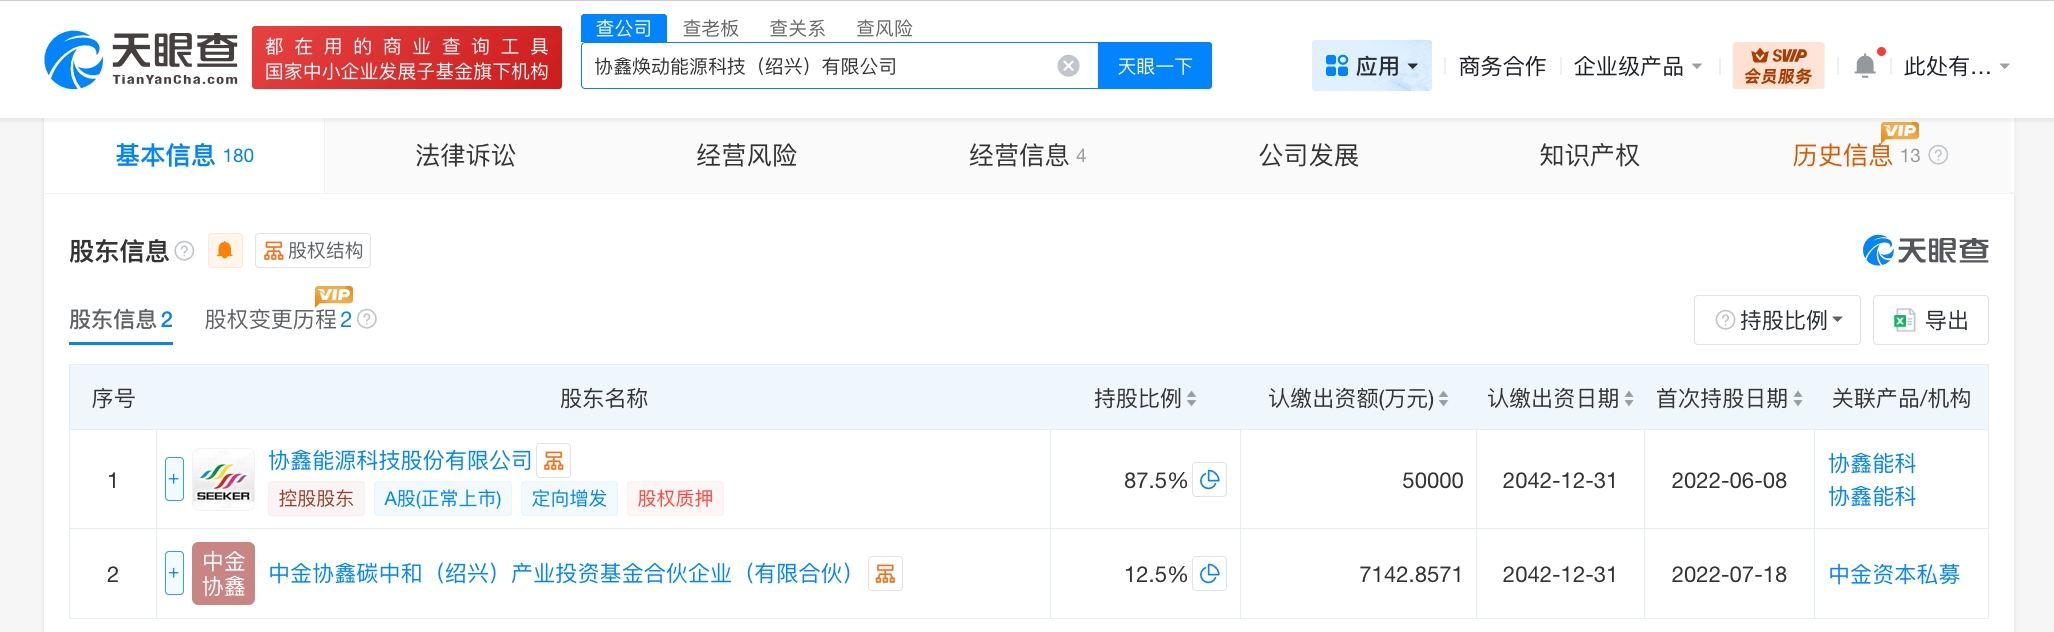Open the 应用 dropdown menu

[x=1371, y=66]
